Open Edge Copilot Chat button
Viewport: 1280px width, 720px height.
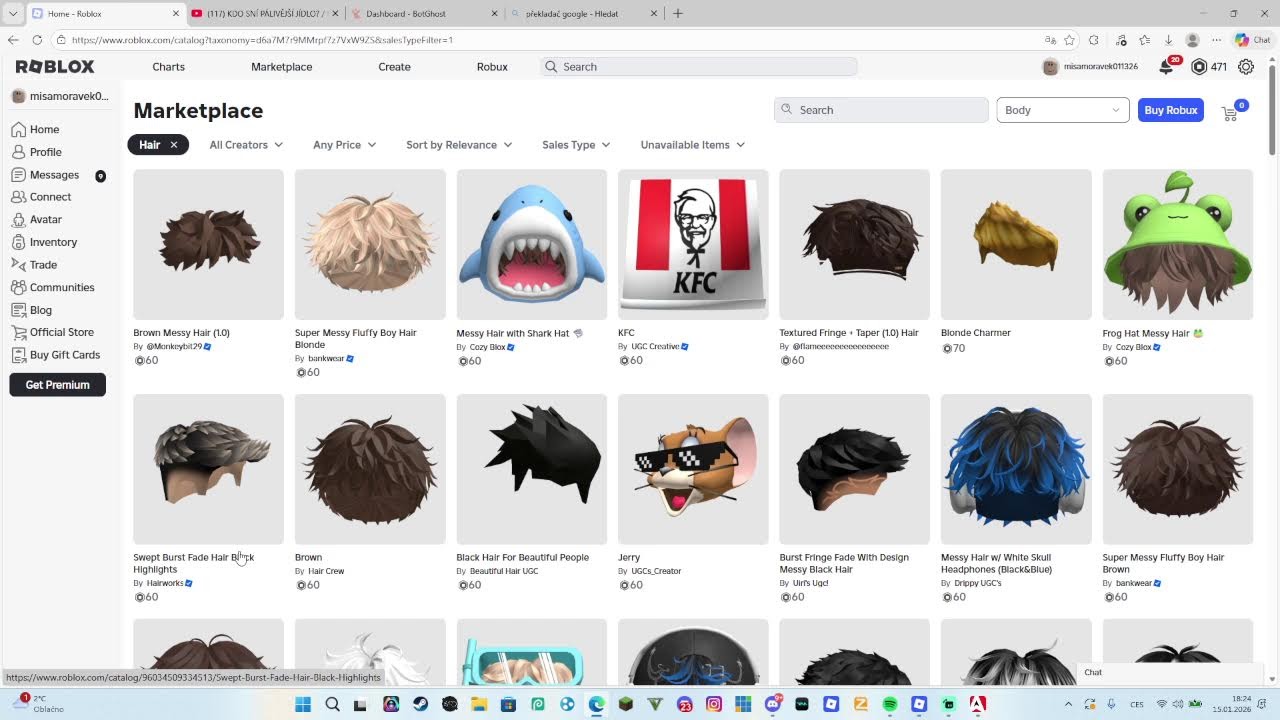click(x=1254, y=40)
